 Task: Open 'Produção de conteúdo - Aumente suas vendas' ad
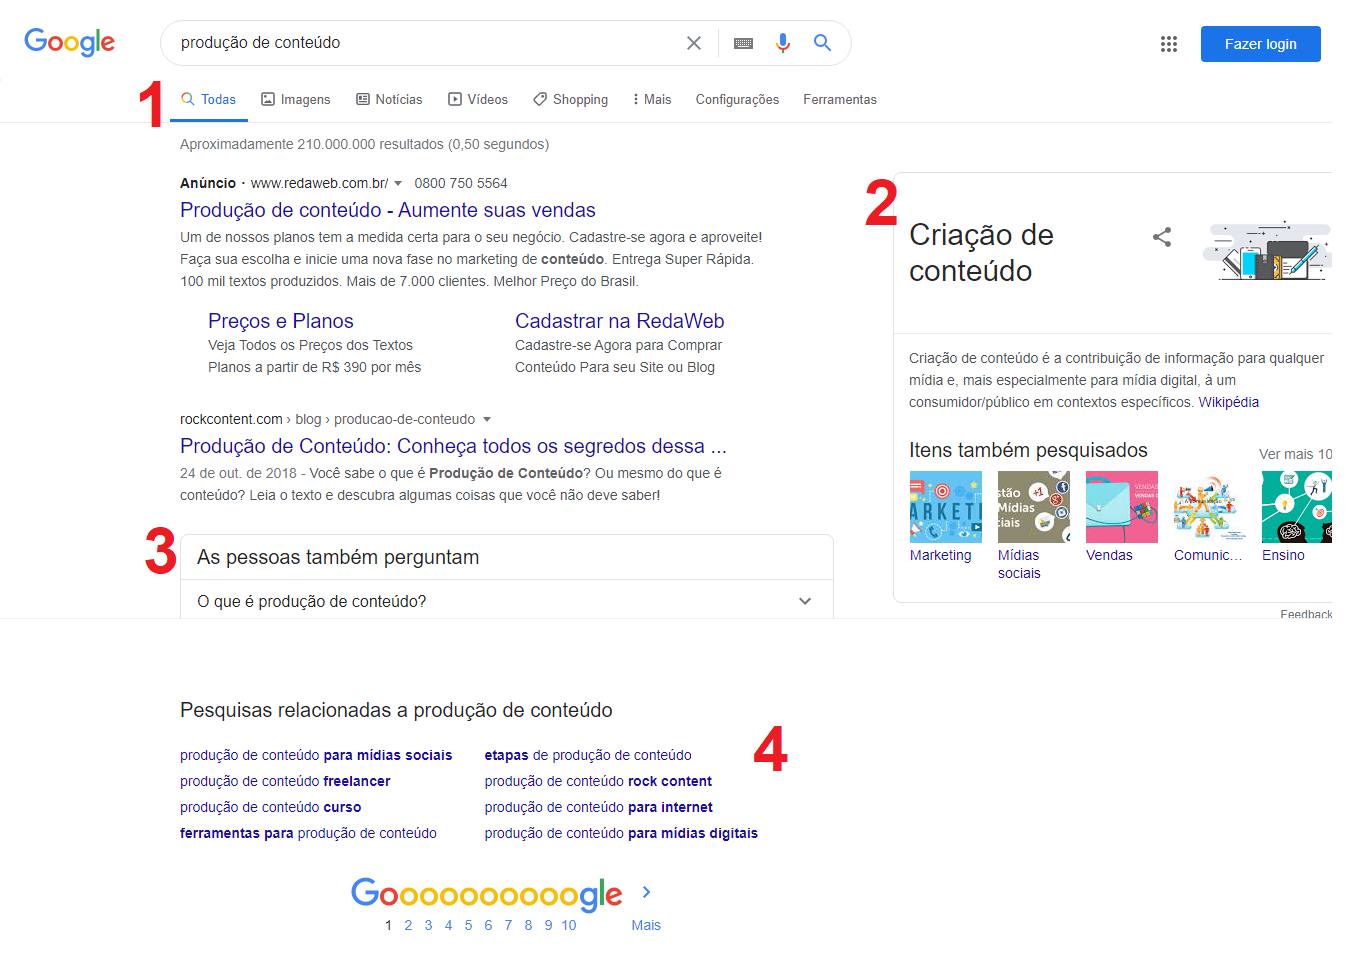pyautogui.click(x=388, y=210)
